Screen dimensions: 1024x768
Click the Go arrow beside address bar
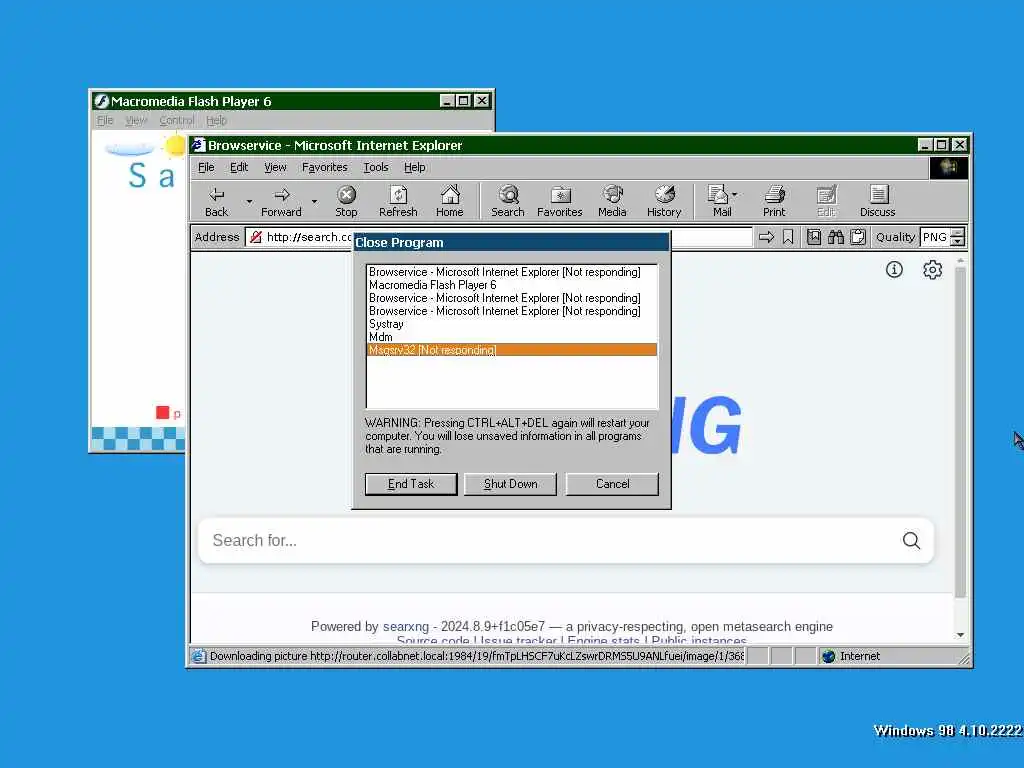click(766, 237)
